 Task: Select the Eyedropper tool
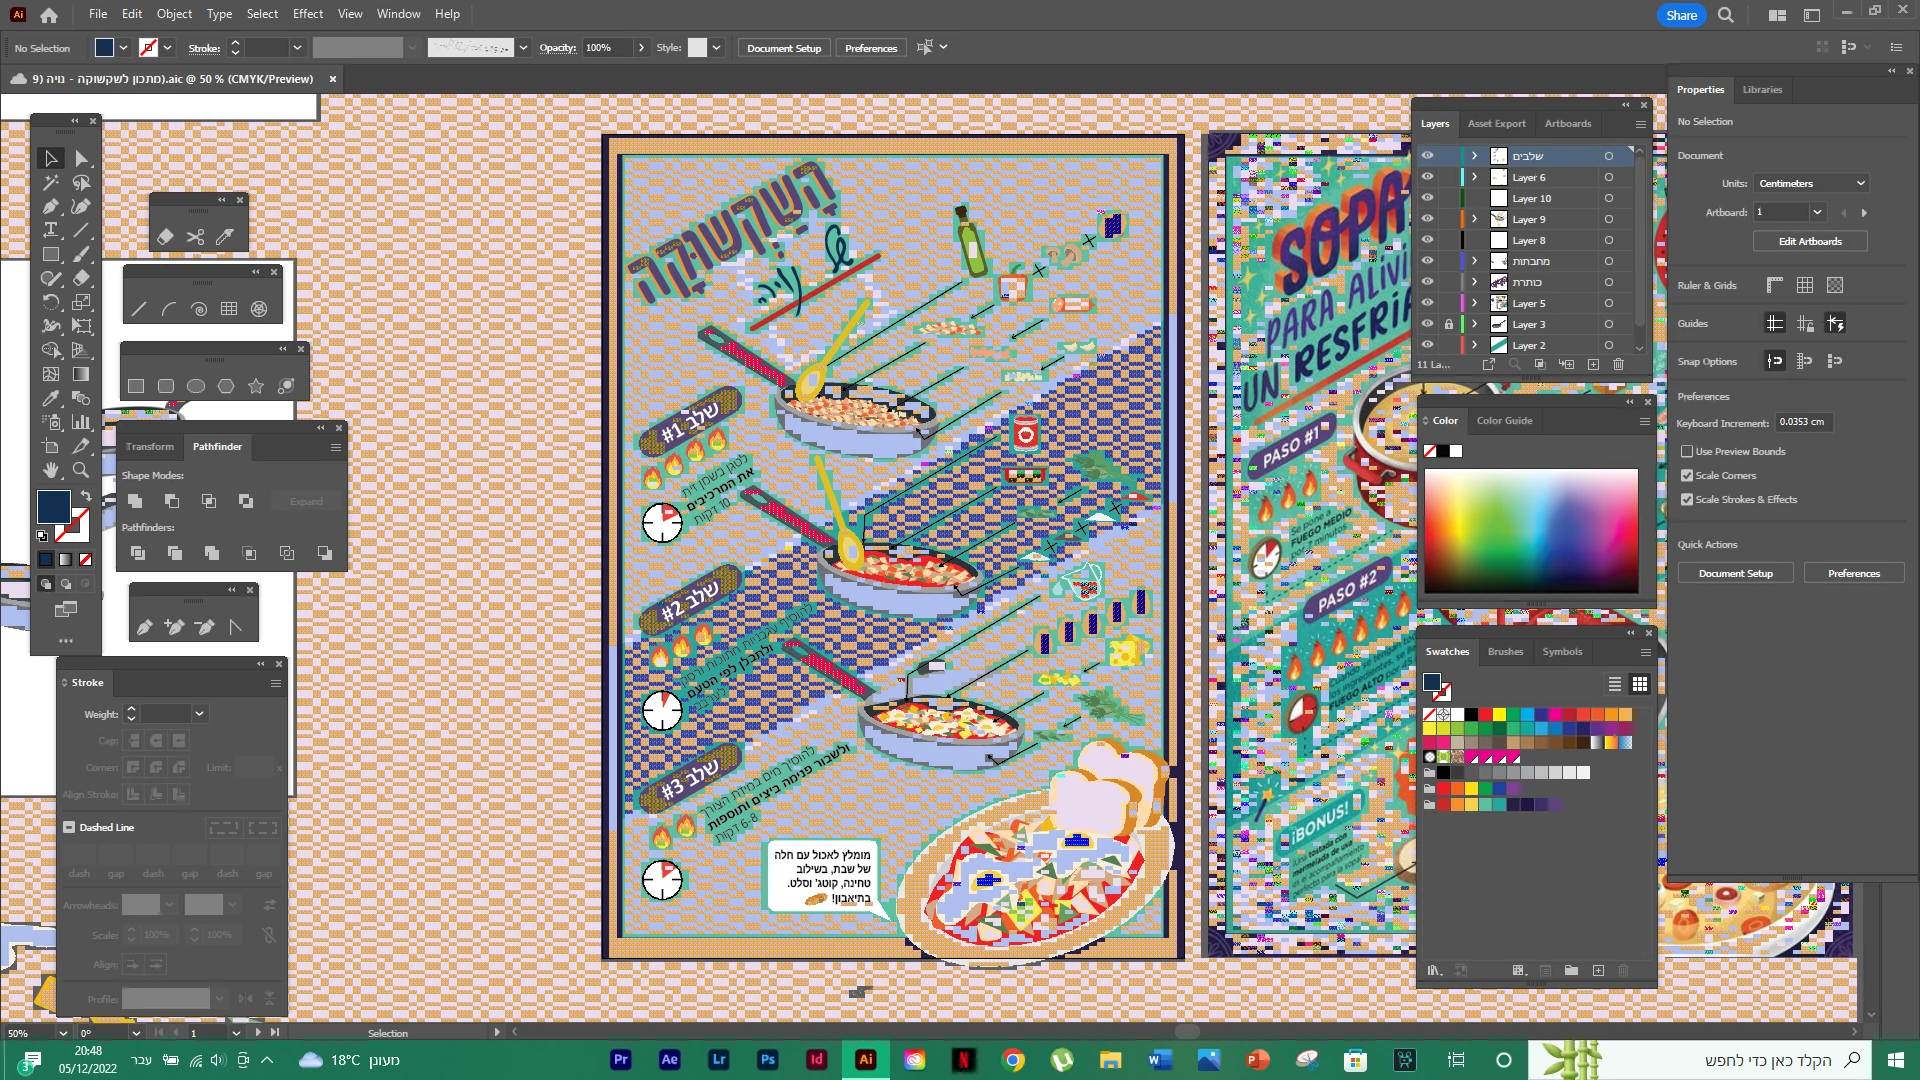tap(50, 398)
